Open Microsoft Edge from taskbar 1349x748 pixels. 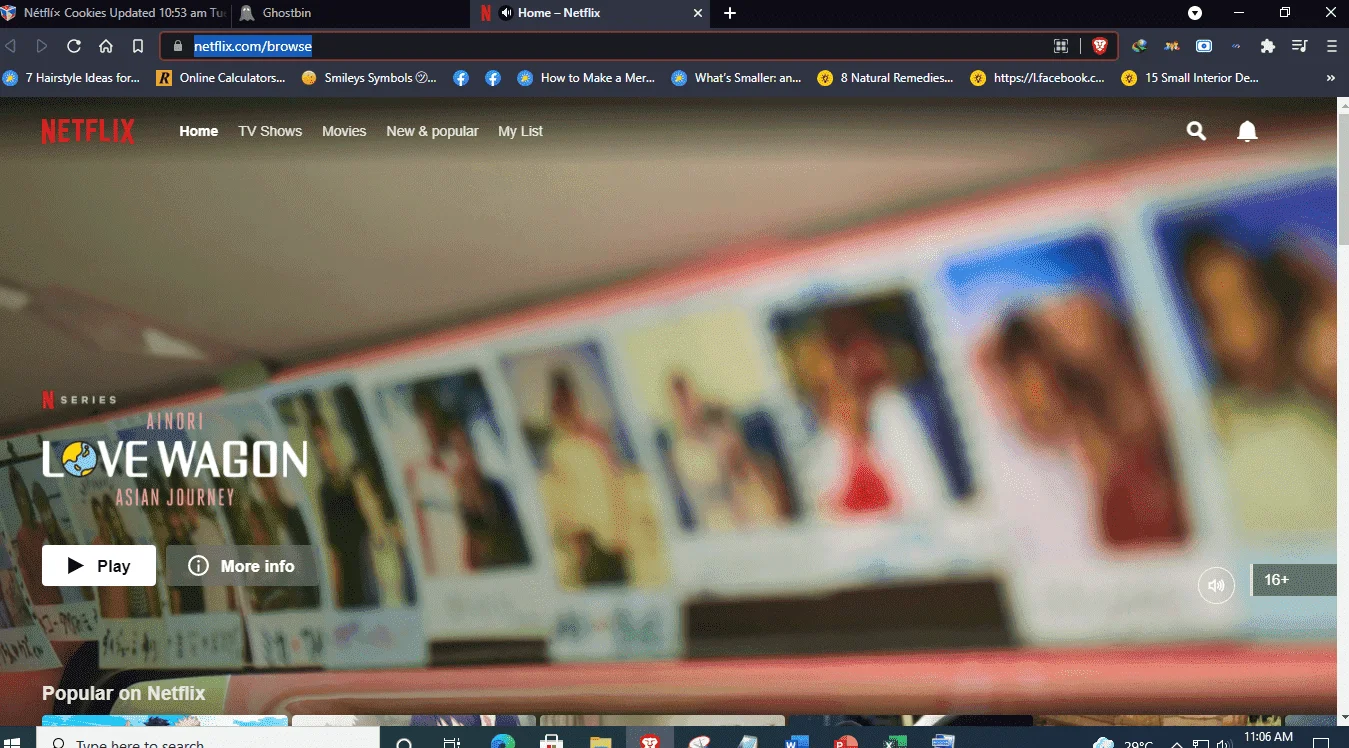[x=503, y=740]
